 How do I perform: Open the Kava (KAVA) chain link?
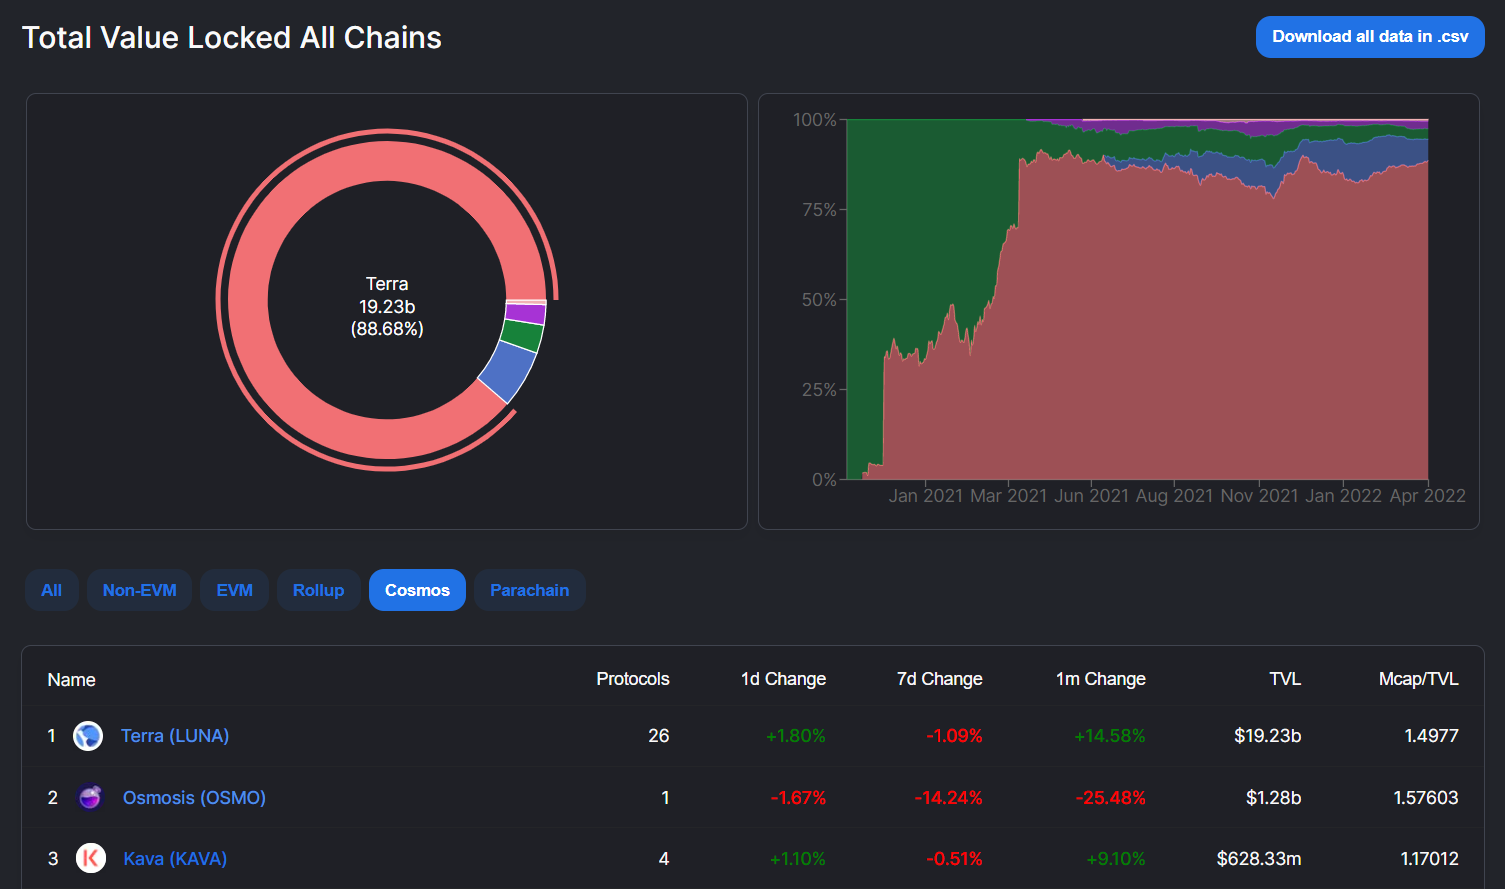[175, 859]
